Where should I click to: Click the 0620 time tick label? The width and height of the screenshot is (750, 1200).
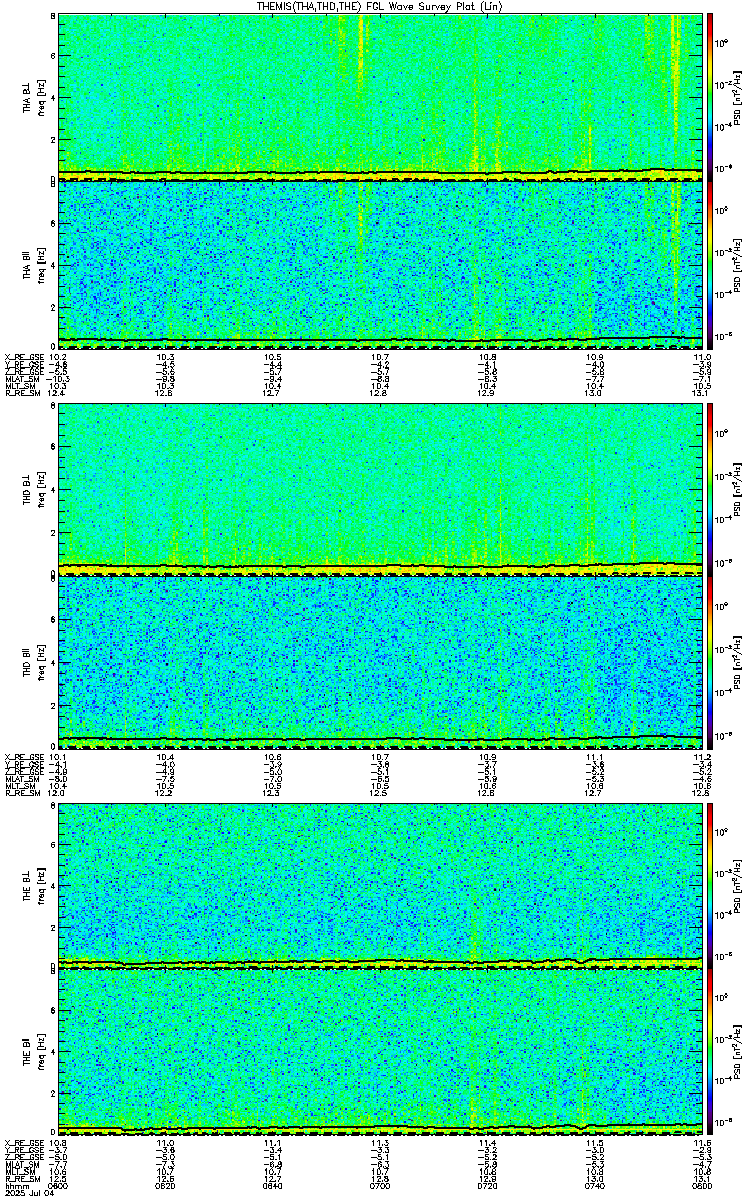(x=165, y=1185)
